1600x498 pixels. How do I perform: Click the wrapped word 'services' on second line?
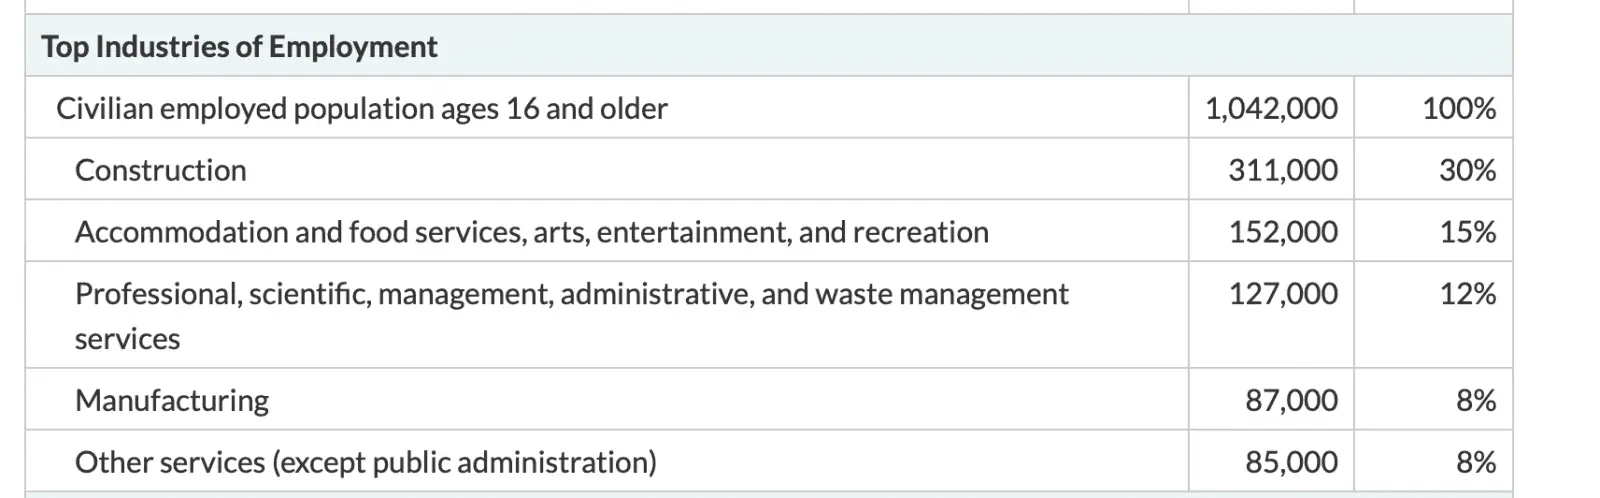127,339
